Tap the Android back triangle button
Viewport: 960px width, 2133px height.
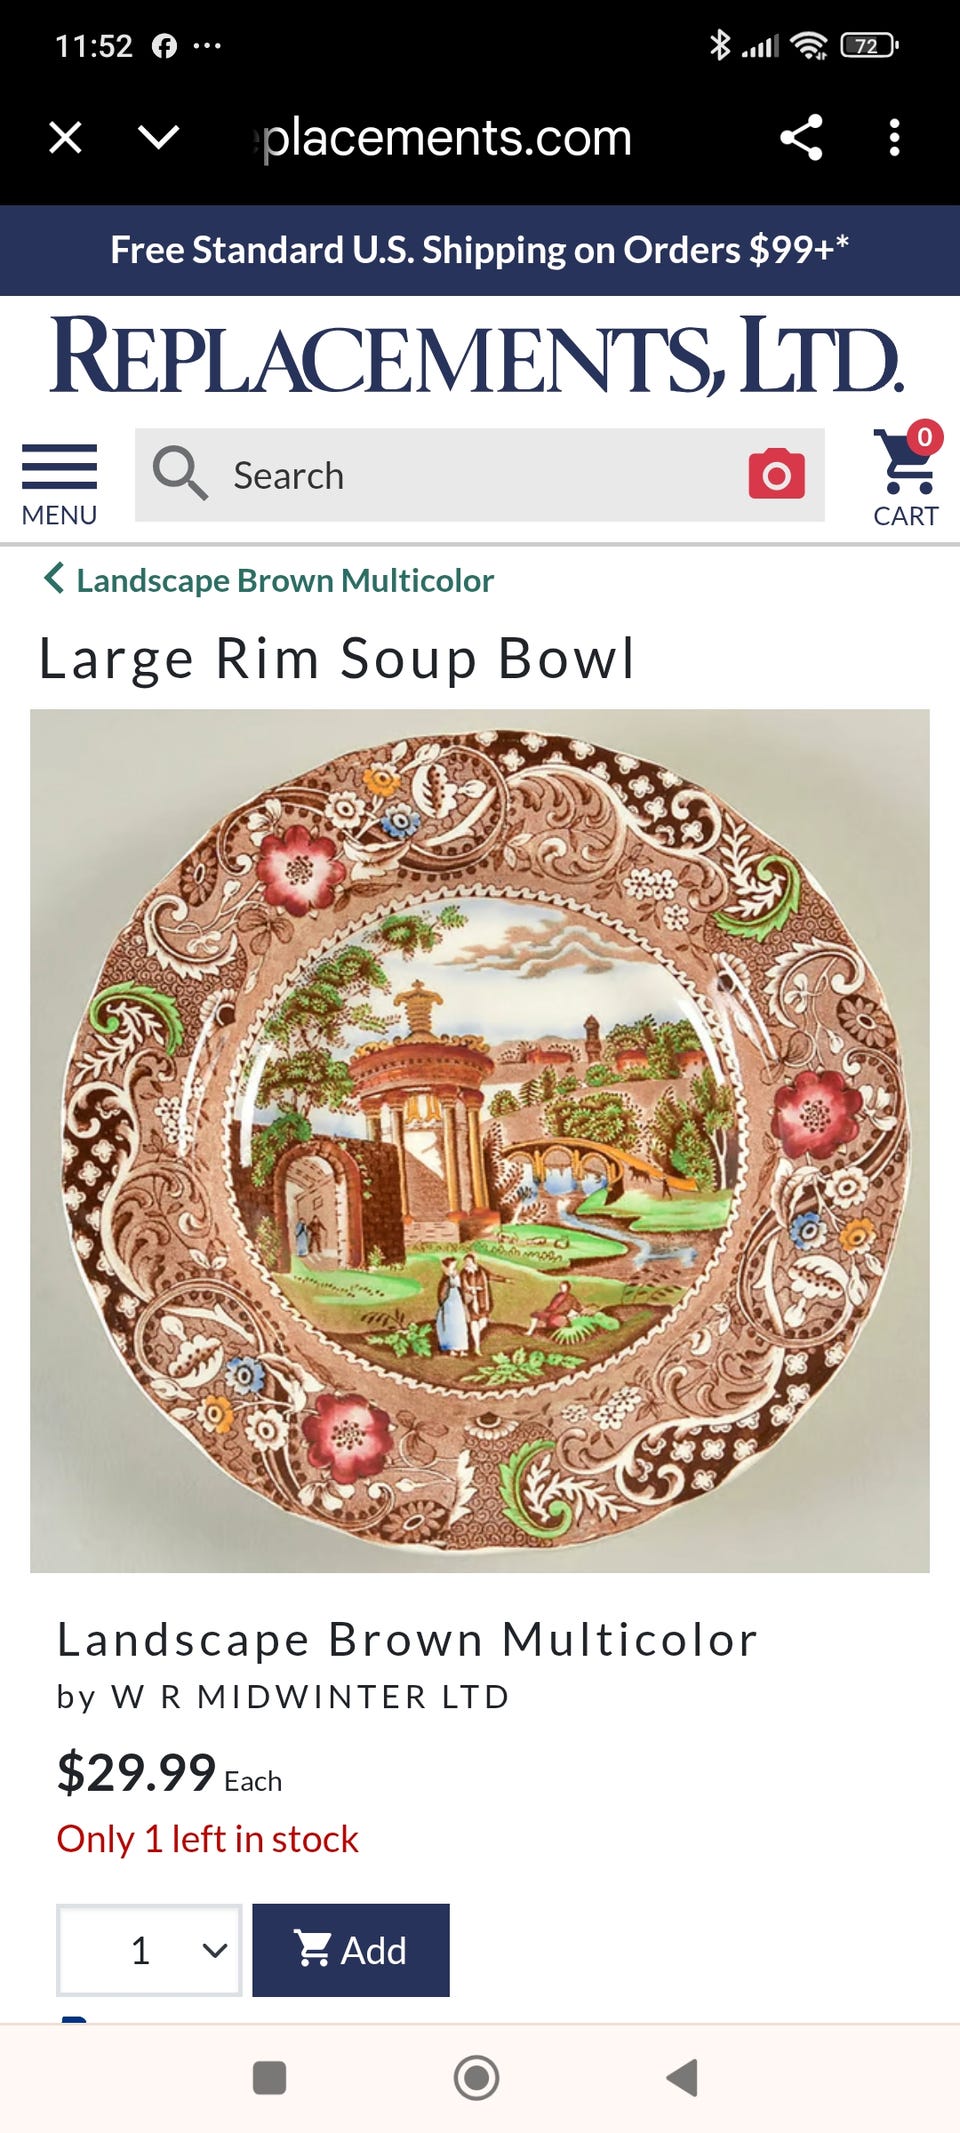(x=682, y=2077)
